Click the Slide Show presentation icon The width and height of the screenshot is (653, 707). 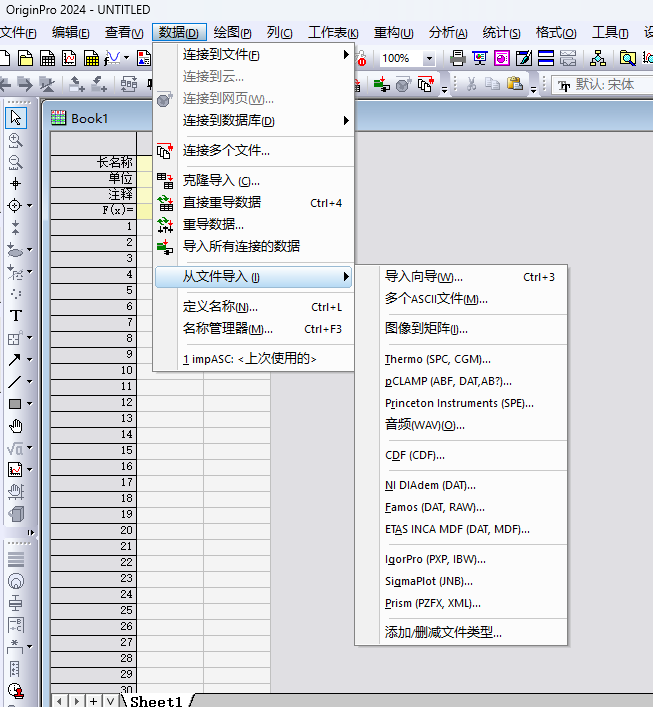click(480, 58)
